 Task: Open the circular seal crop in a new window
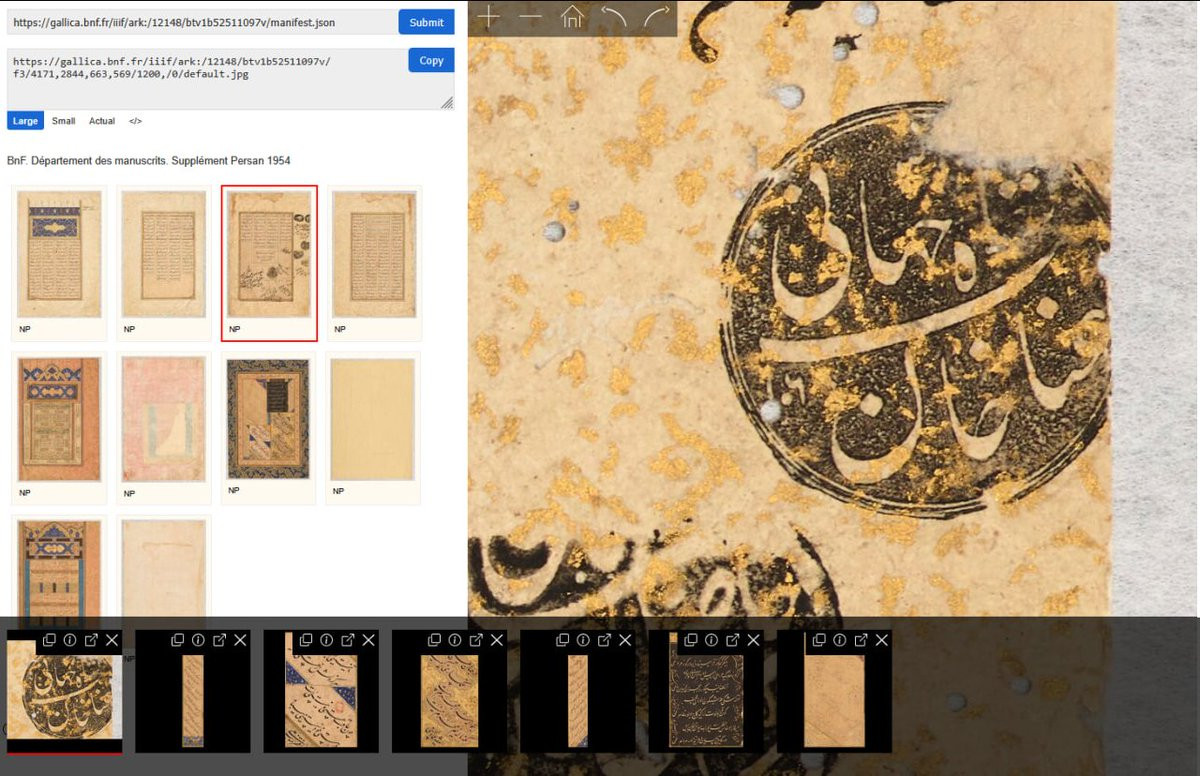(91, 640)
